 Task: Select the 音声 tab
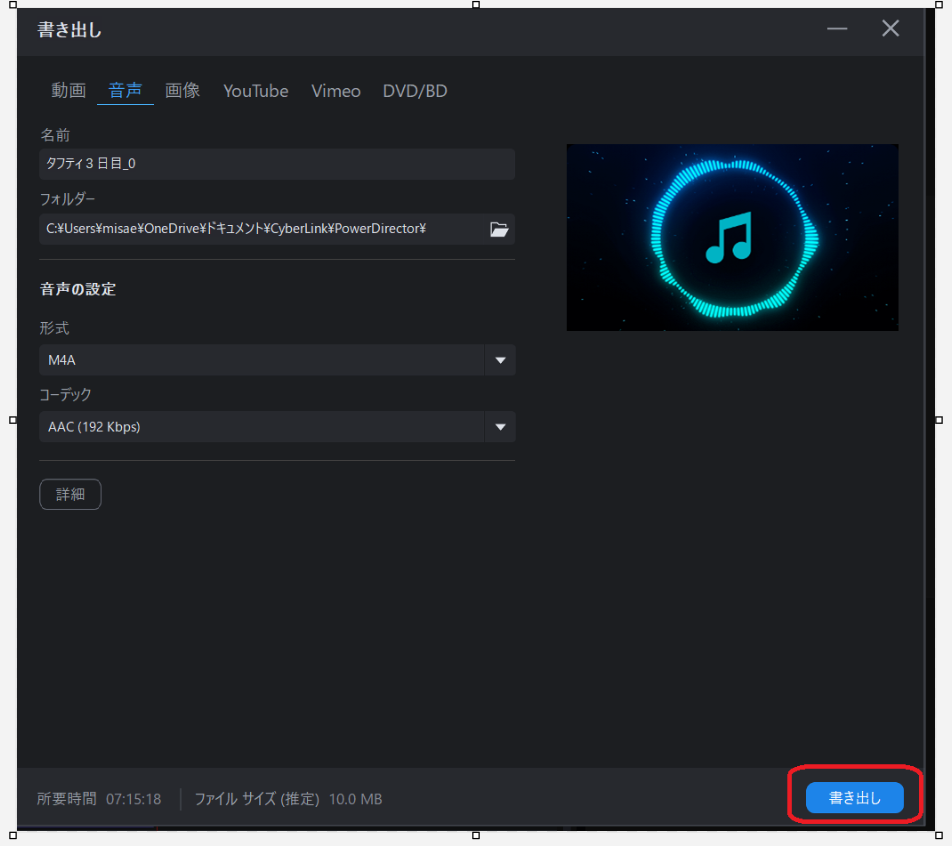point(125,90)
